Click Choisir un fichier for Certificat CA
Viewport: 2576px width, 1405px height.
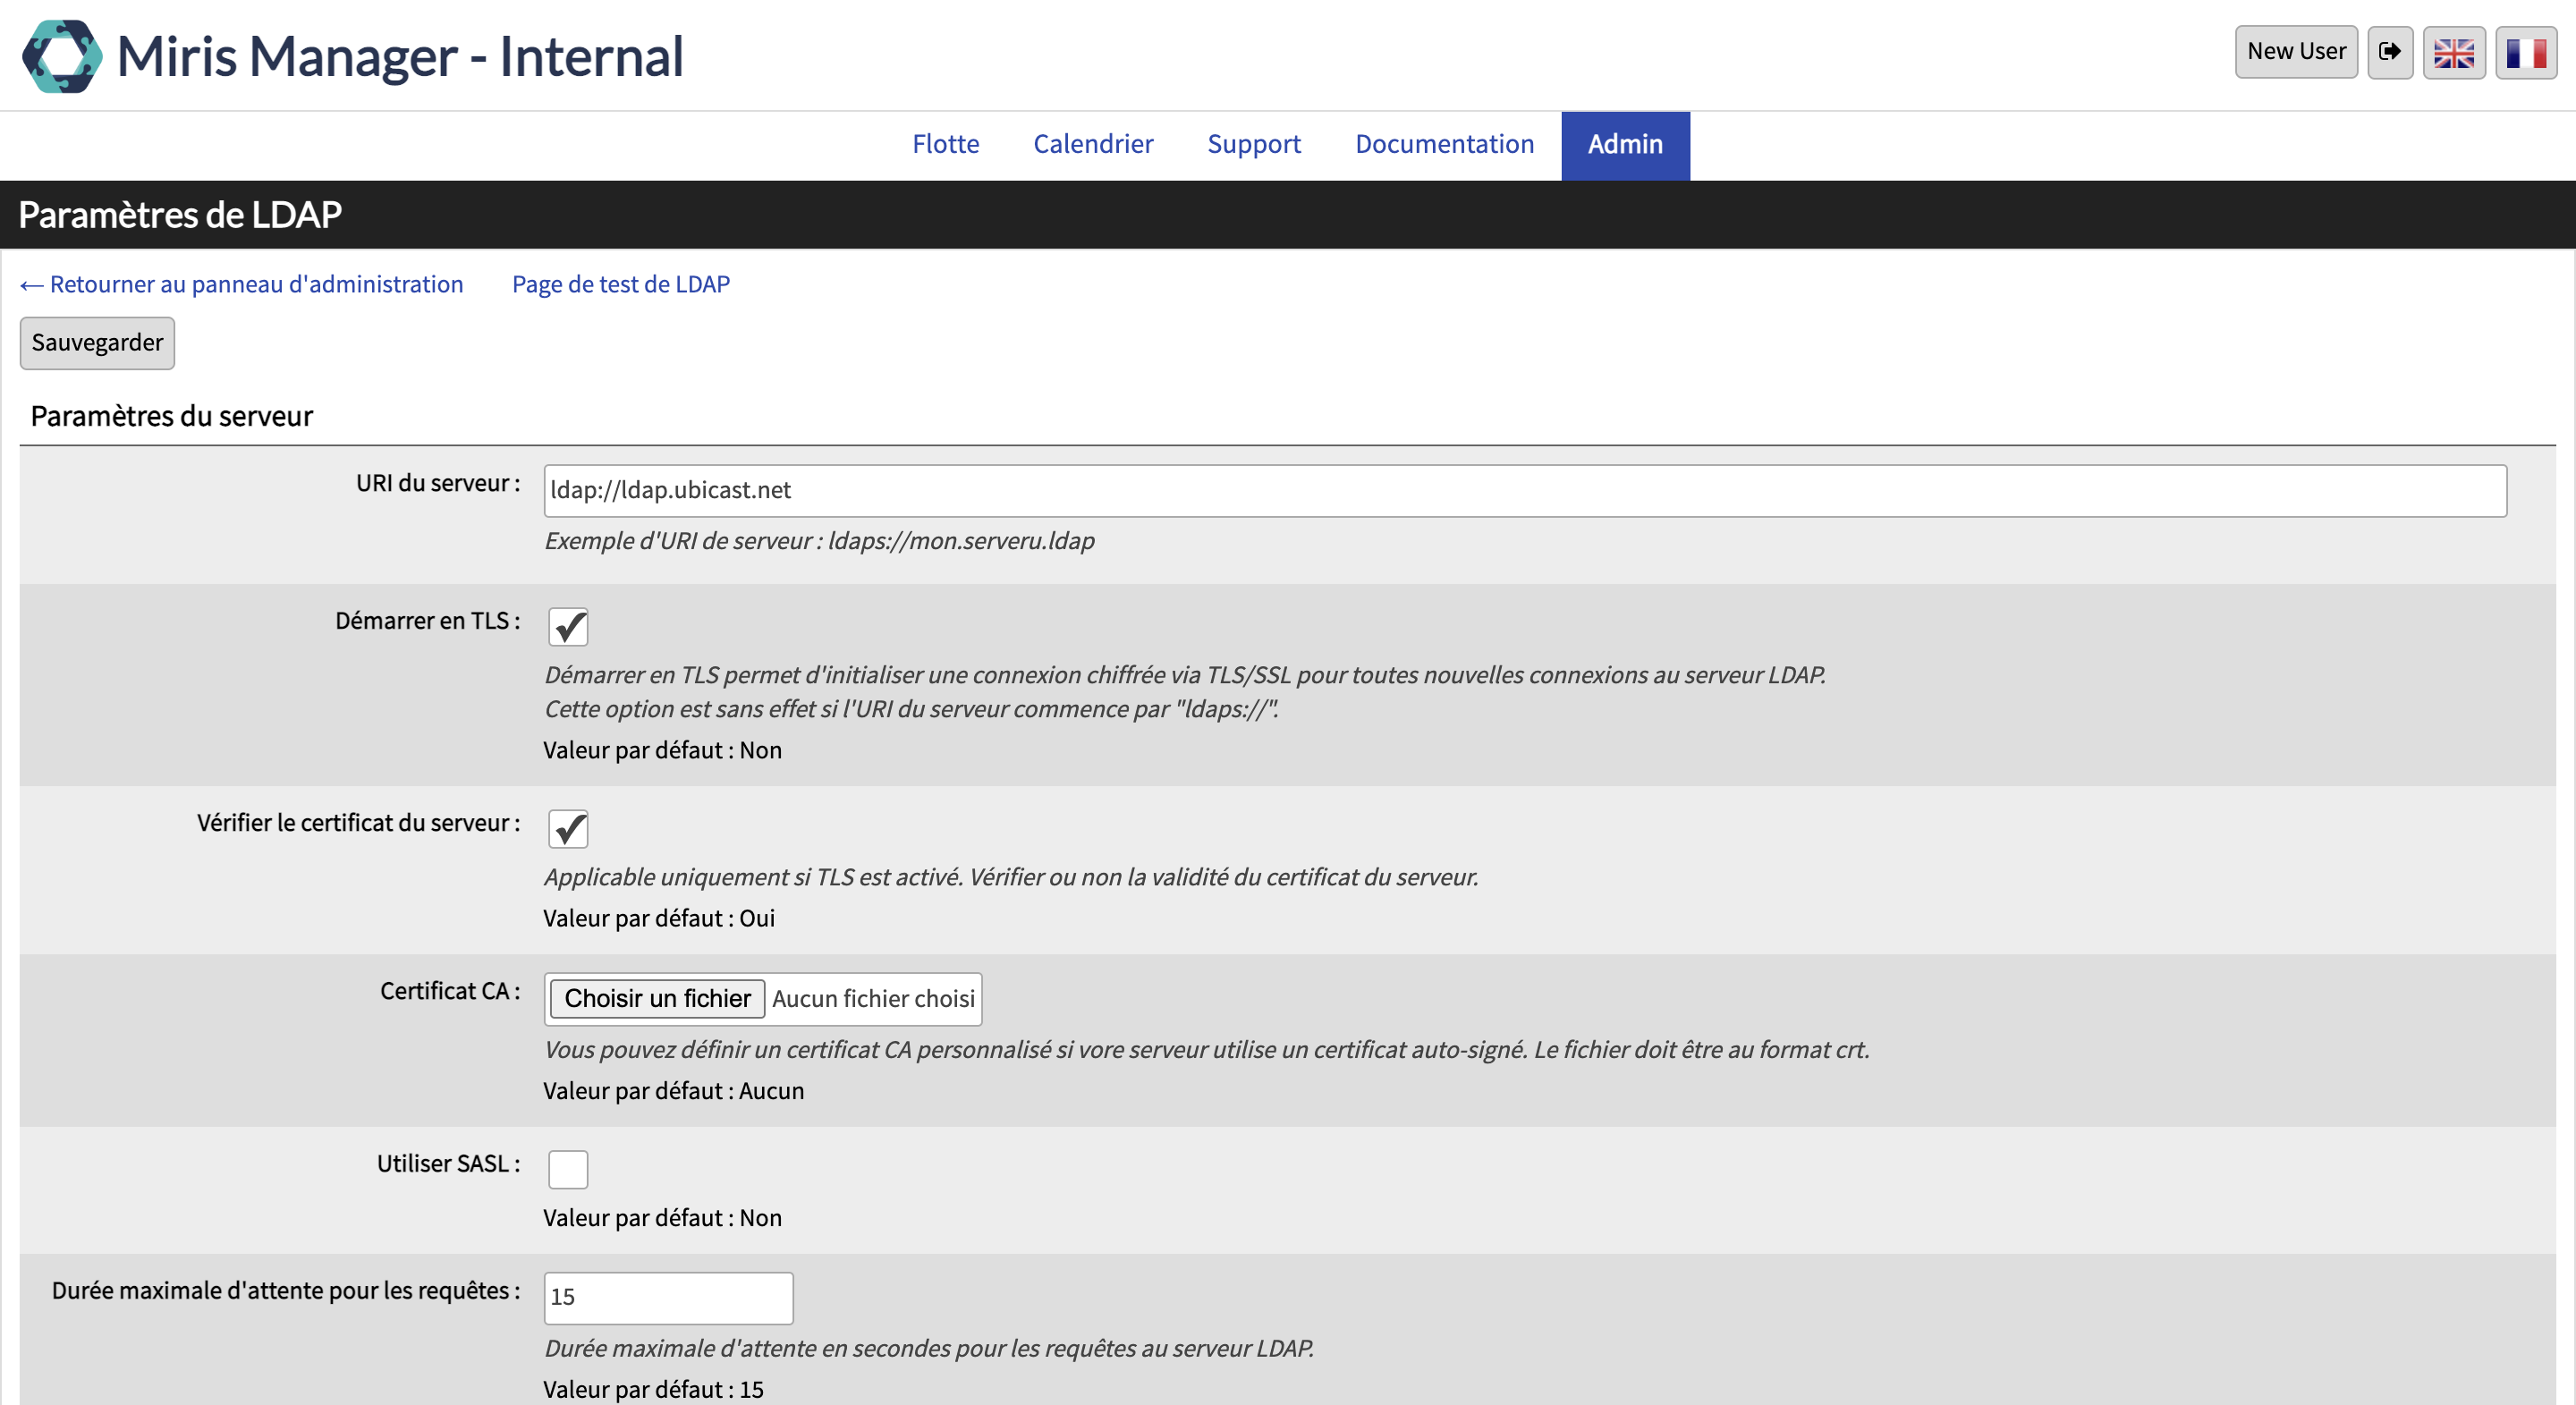tap(657, 998)
